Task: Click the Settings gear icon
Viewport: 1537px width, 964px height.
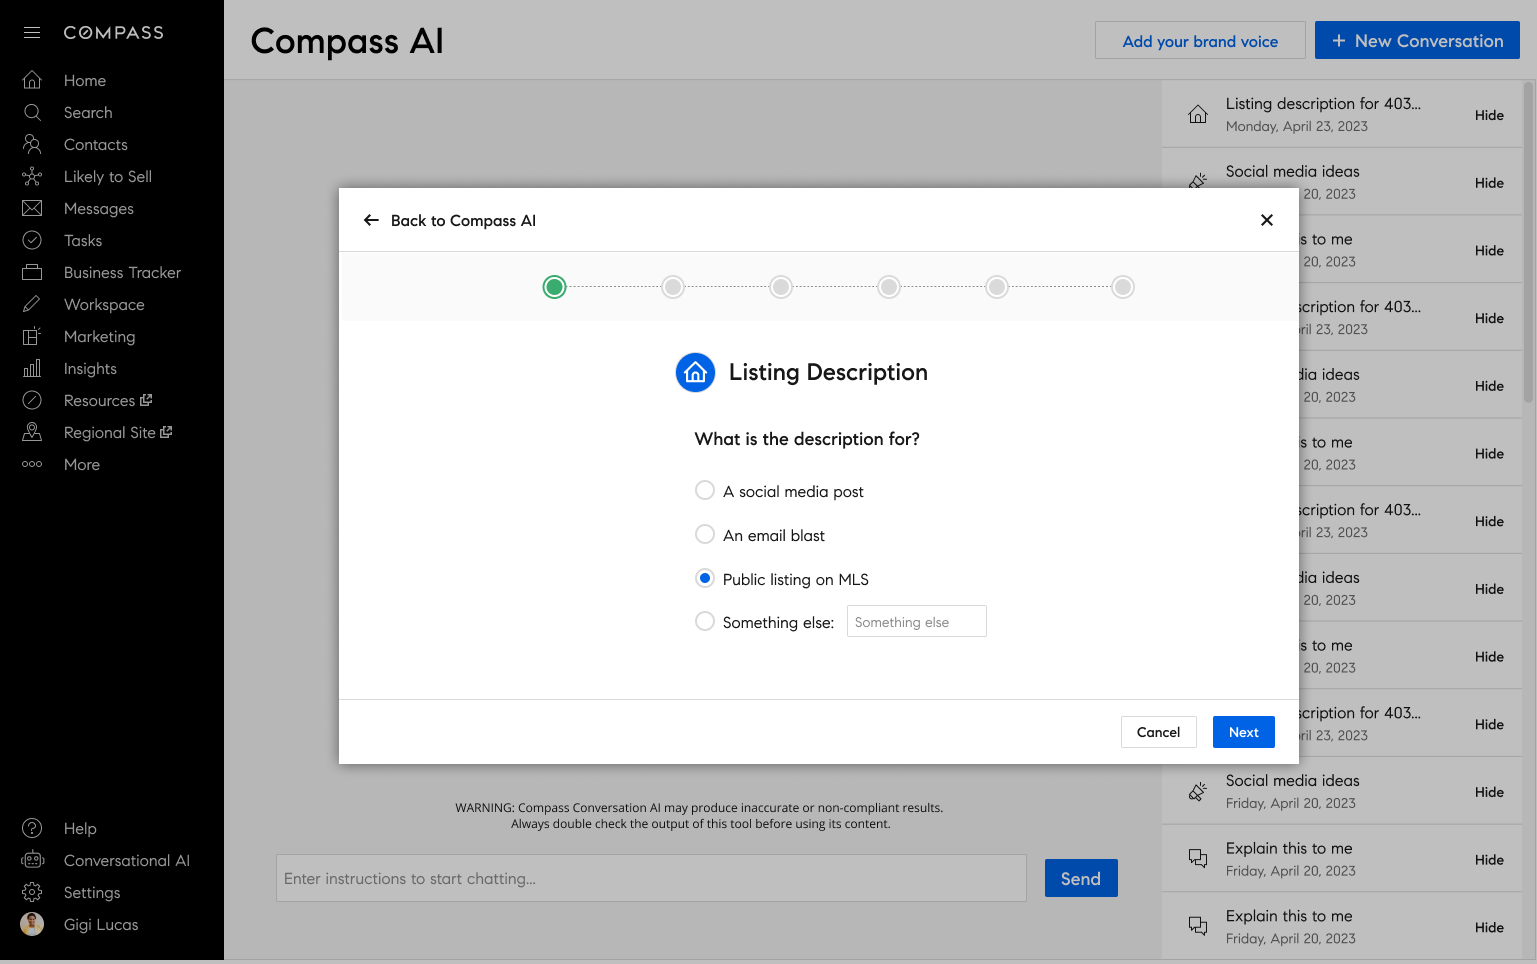Action: pos(32,892)
